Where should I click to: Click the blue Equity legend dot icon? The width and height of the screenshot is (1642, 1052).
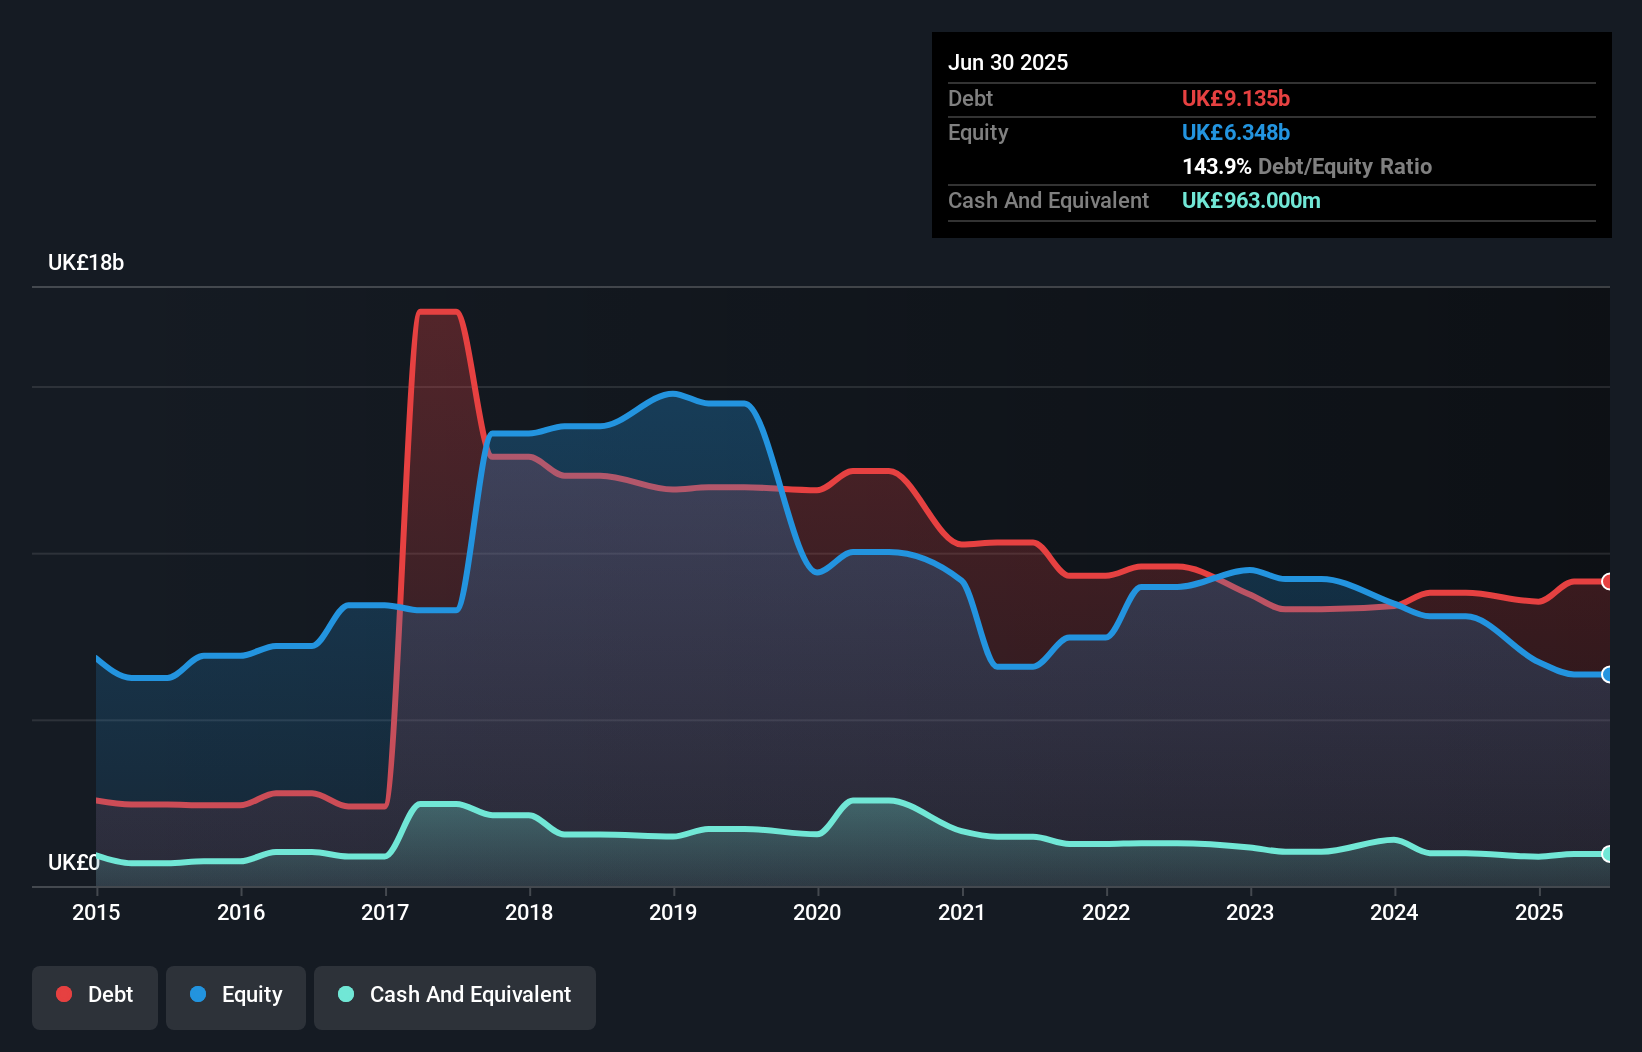pos(199,994)
